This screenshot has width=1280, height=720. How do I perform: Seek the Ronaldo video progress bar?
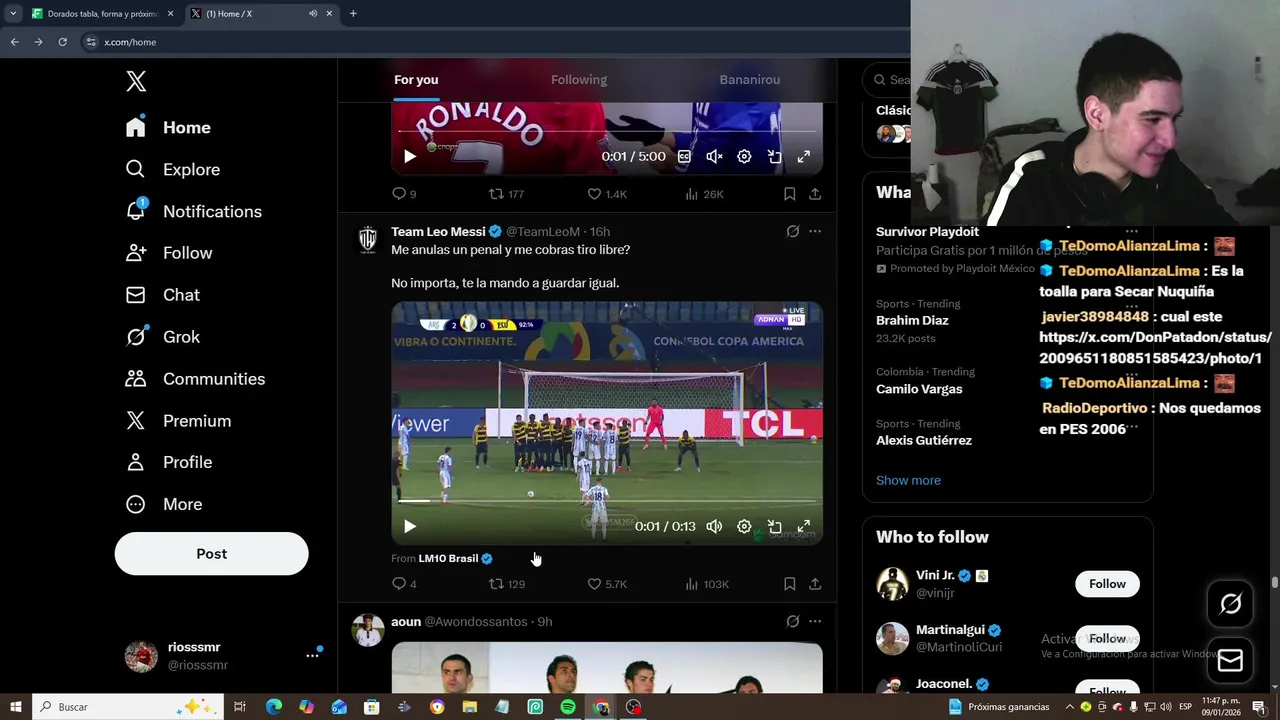tap(607, 131)
